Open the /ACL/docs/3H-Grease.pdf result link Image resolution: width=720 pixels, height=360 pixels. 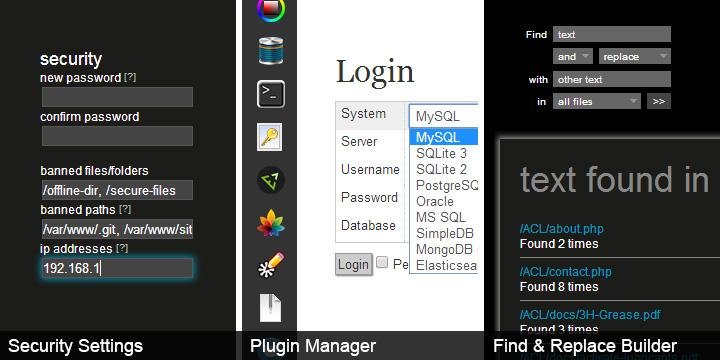(x=591, y=315)
